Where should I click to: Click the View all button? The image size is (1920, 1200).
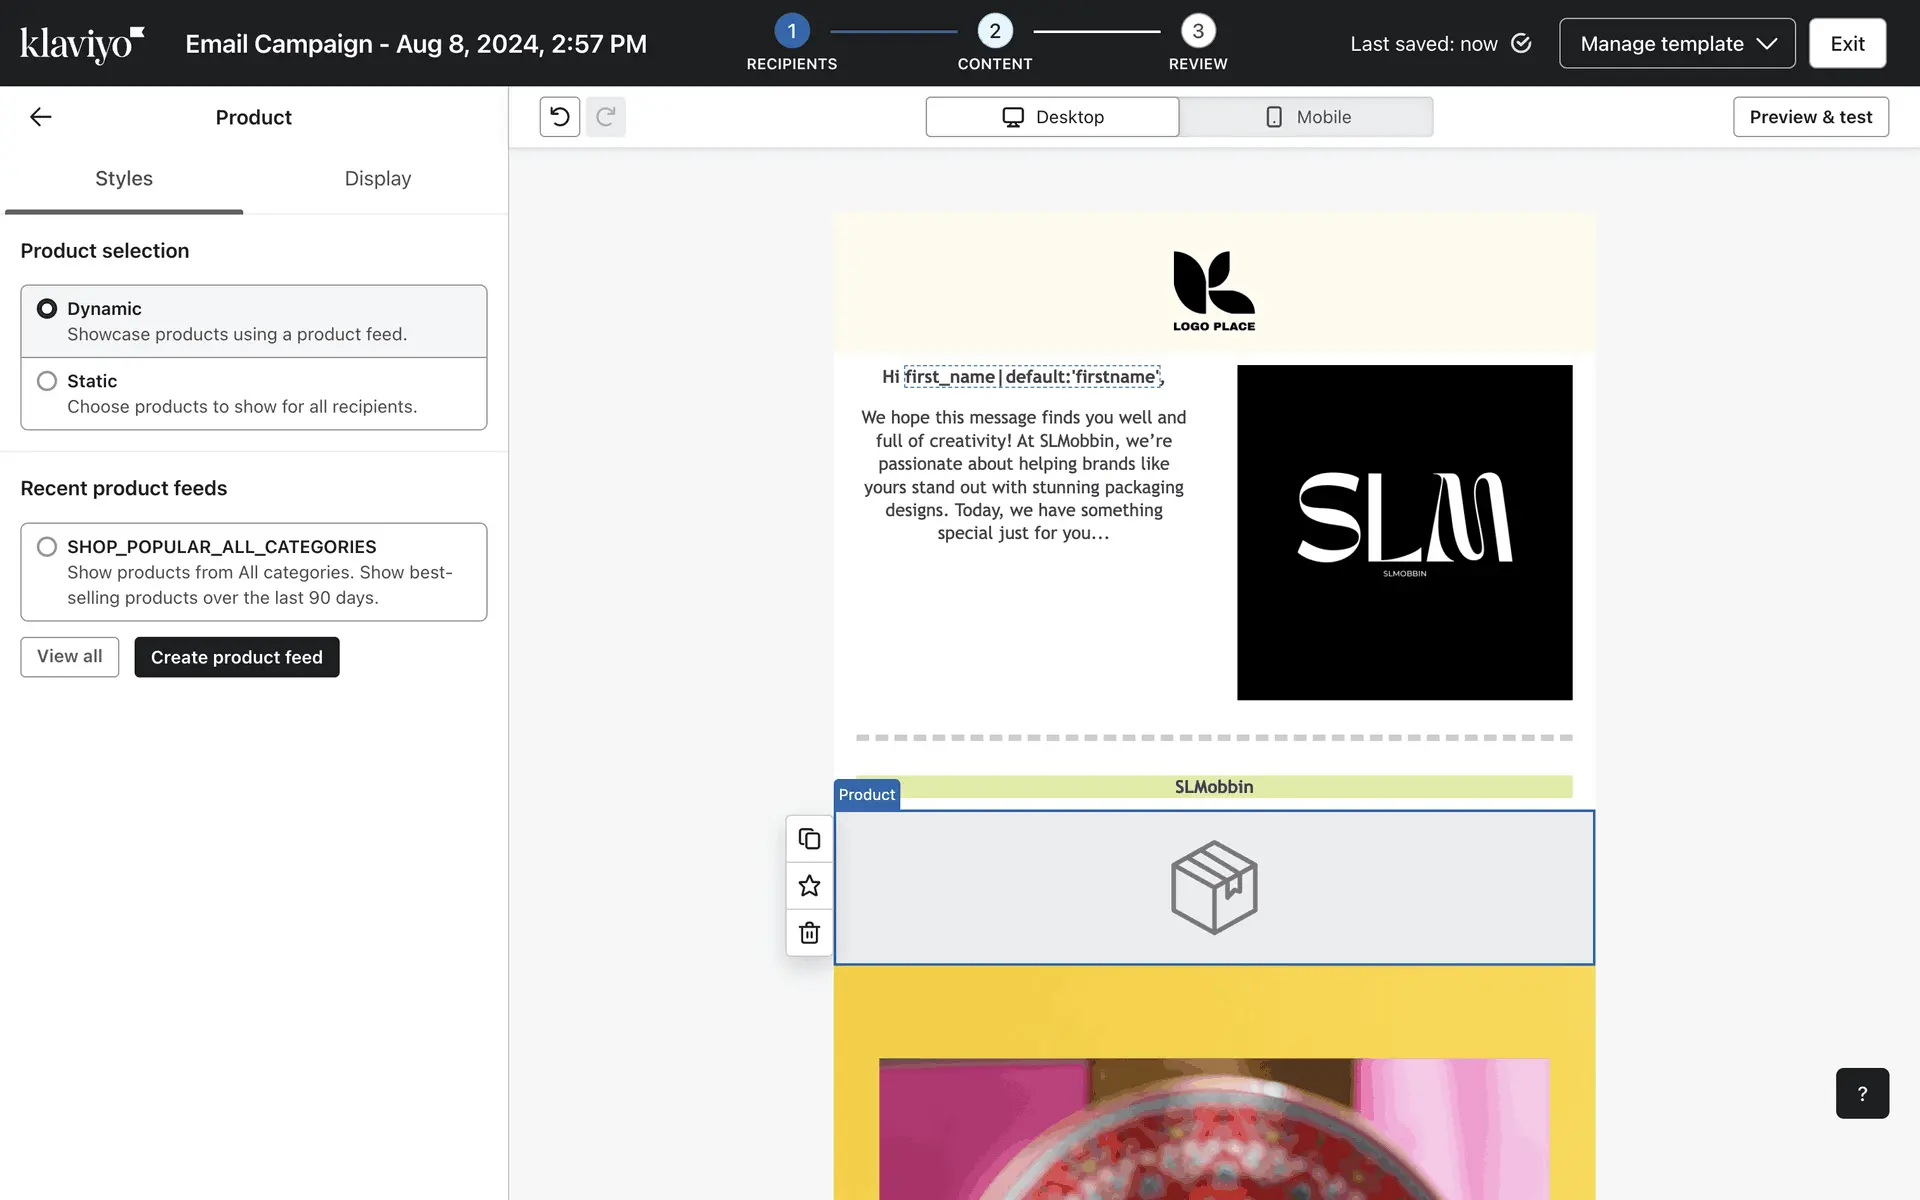pos(70,657)
